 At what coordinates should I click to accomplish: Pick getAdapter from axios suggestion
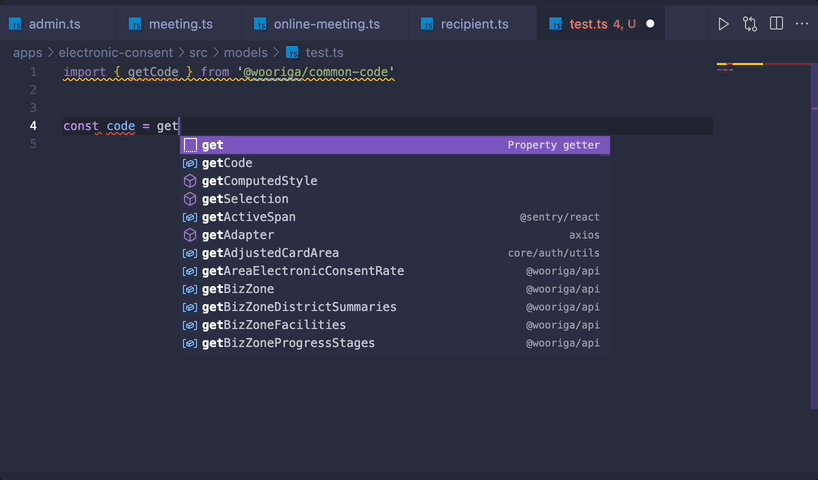[x=237, y=235]
